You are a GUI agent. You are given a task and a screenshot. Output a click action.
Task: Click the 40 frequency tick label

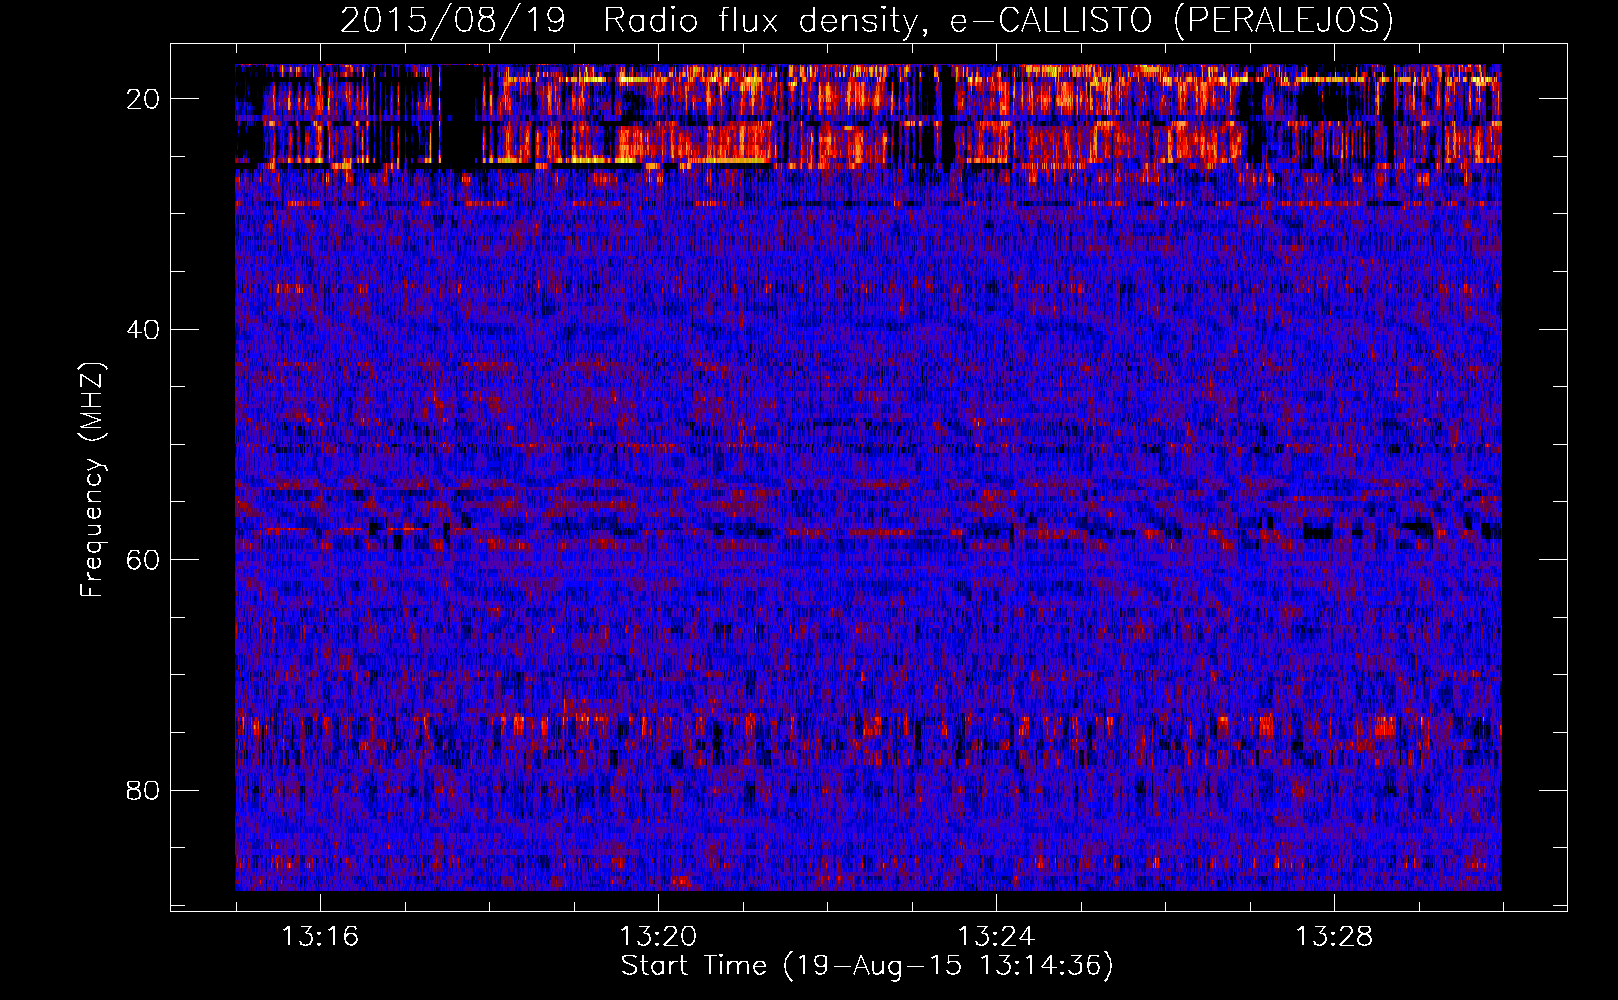(143, 330)
